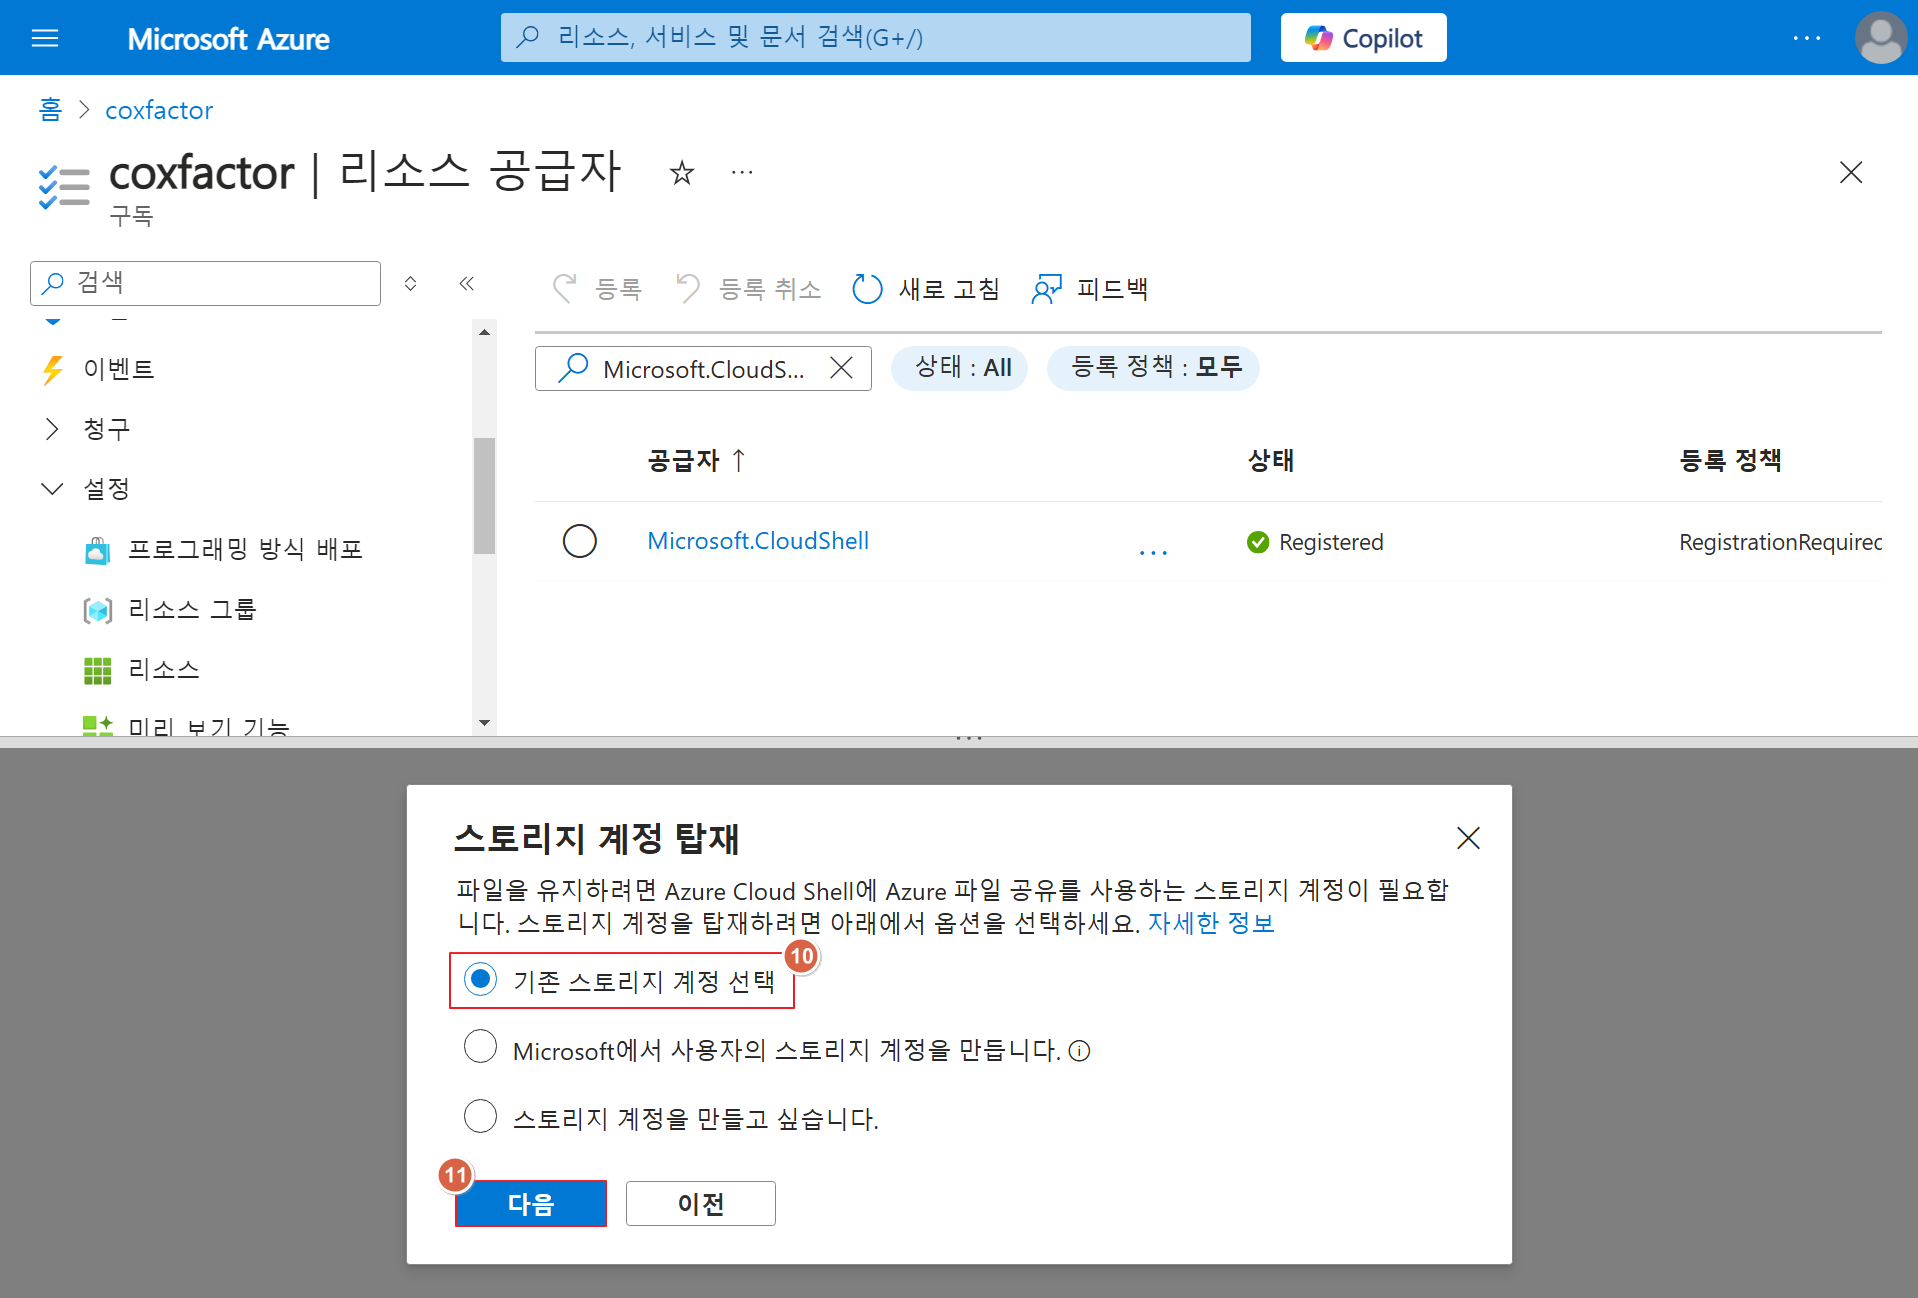Open 프로그래밍 방식 배포
This screenshot has height=1298, width=1918.
(245, 549)
